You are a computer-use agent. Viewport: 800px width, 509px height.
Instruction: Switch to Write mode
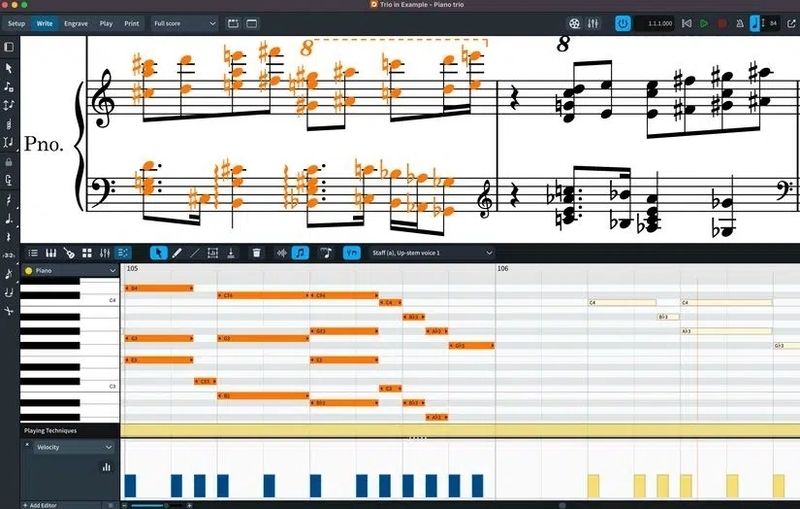pos(44,23)
